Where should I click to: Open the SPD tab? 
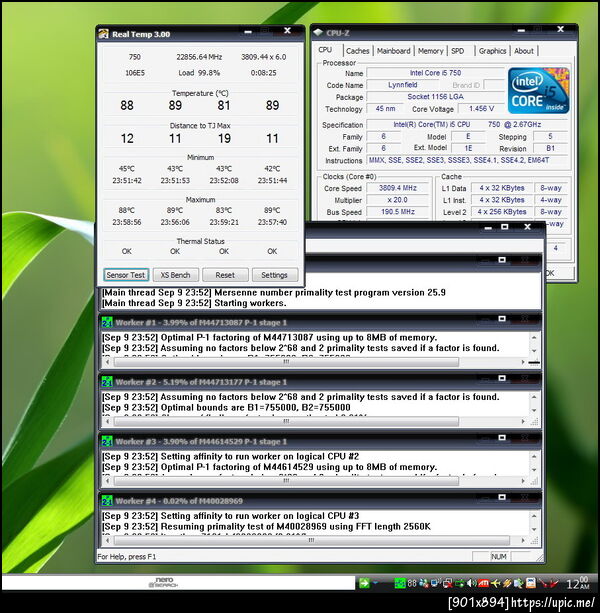pyautogui.click(x=458, y=51)
